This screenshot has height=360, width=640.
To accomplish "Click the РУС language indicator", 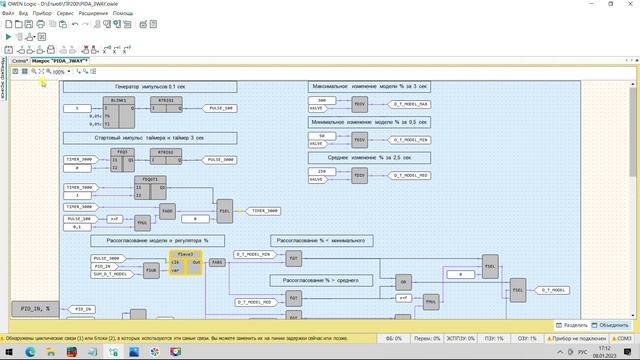I will click(x=582, y=352).
